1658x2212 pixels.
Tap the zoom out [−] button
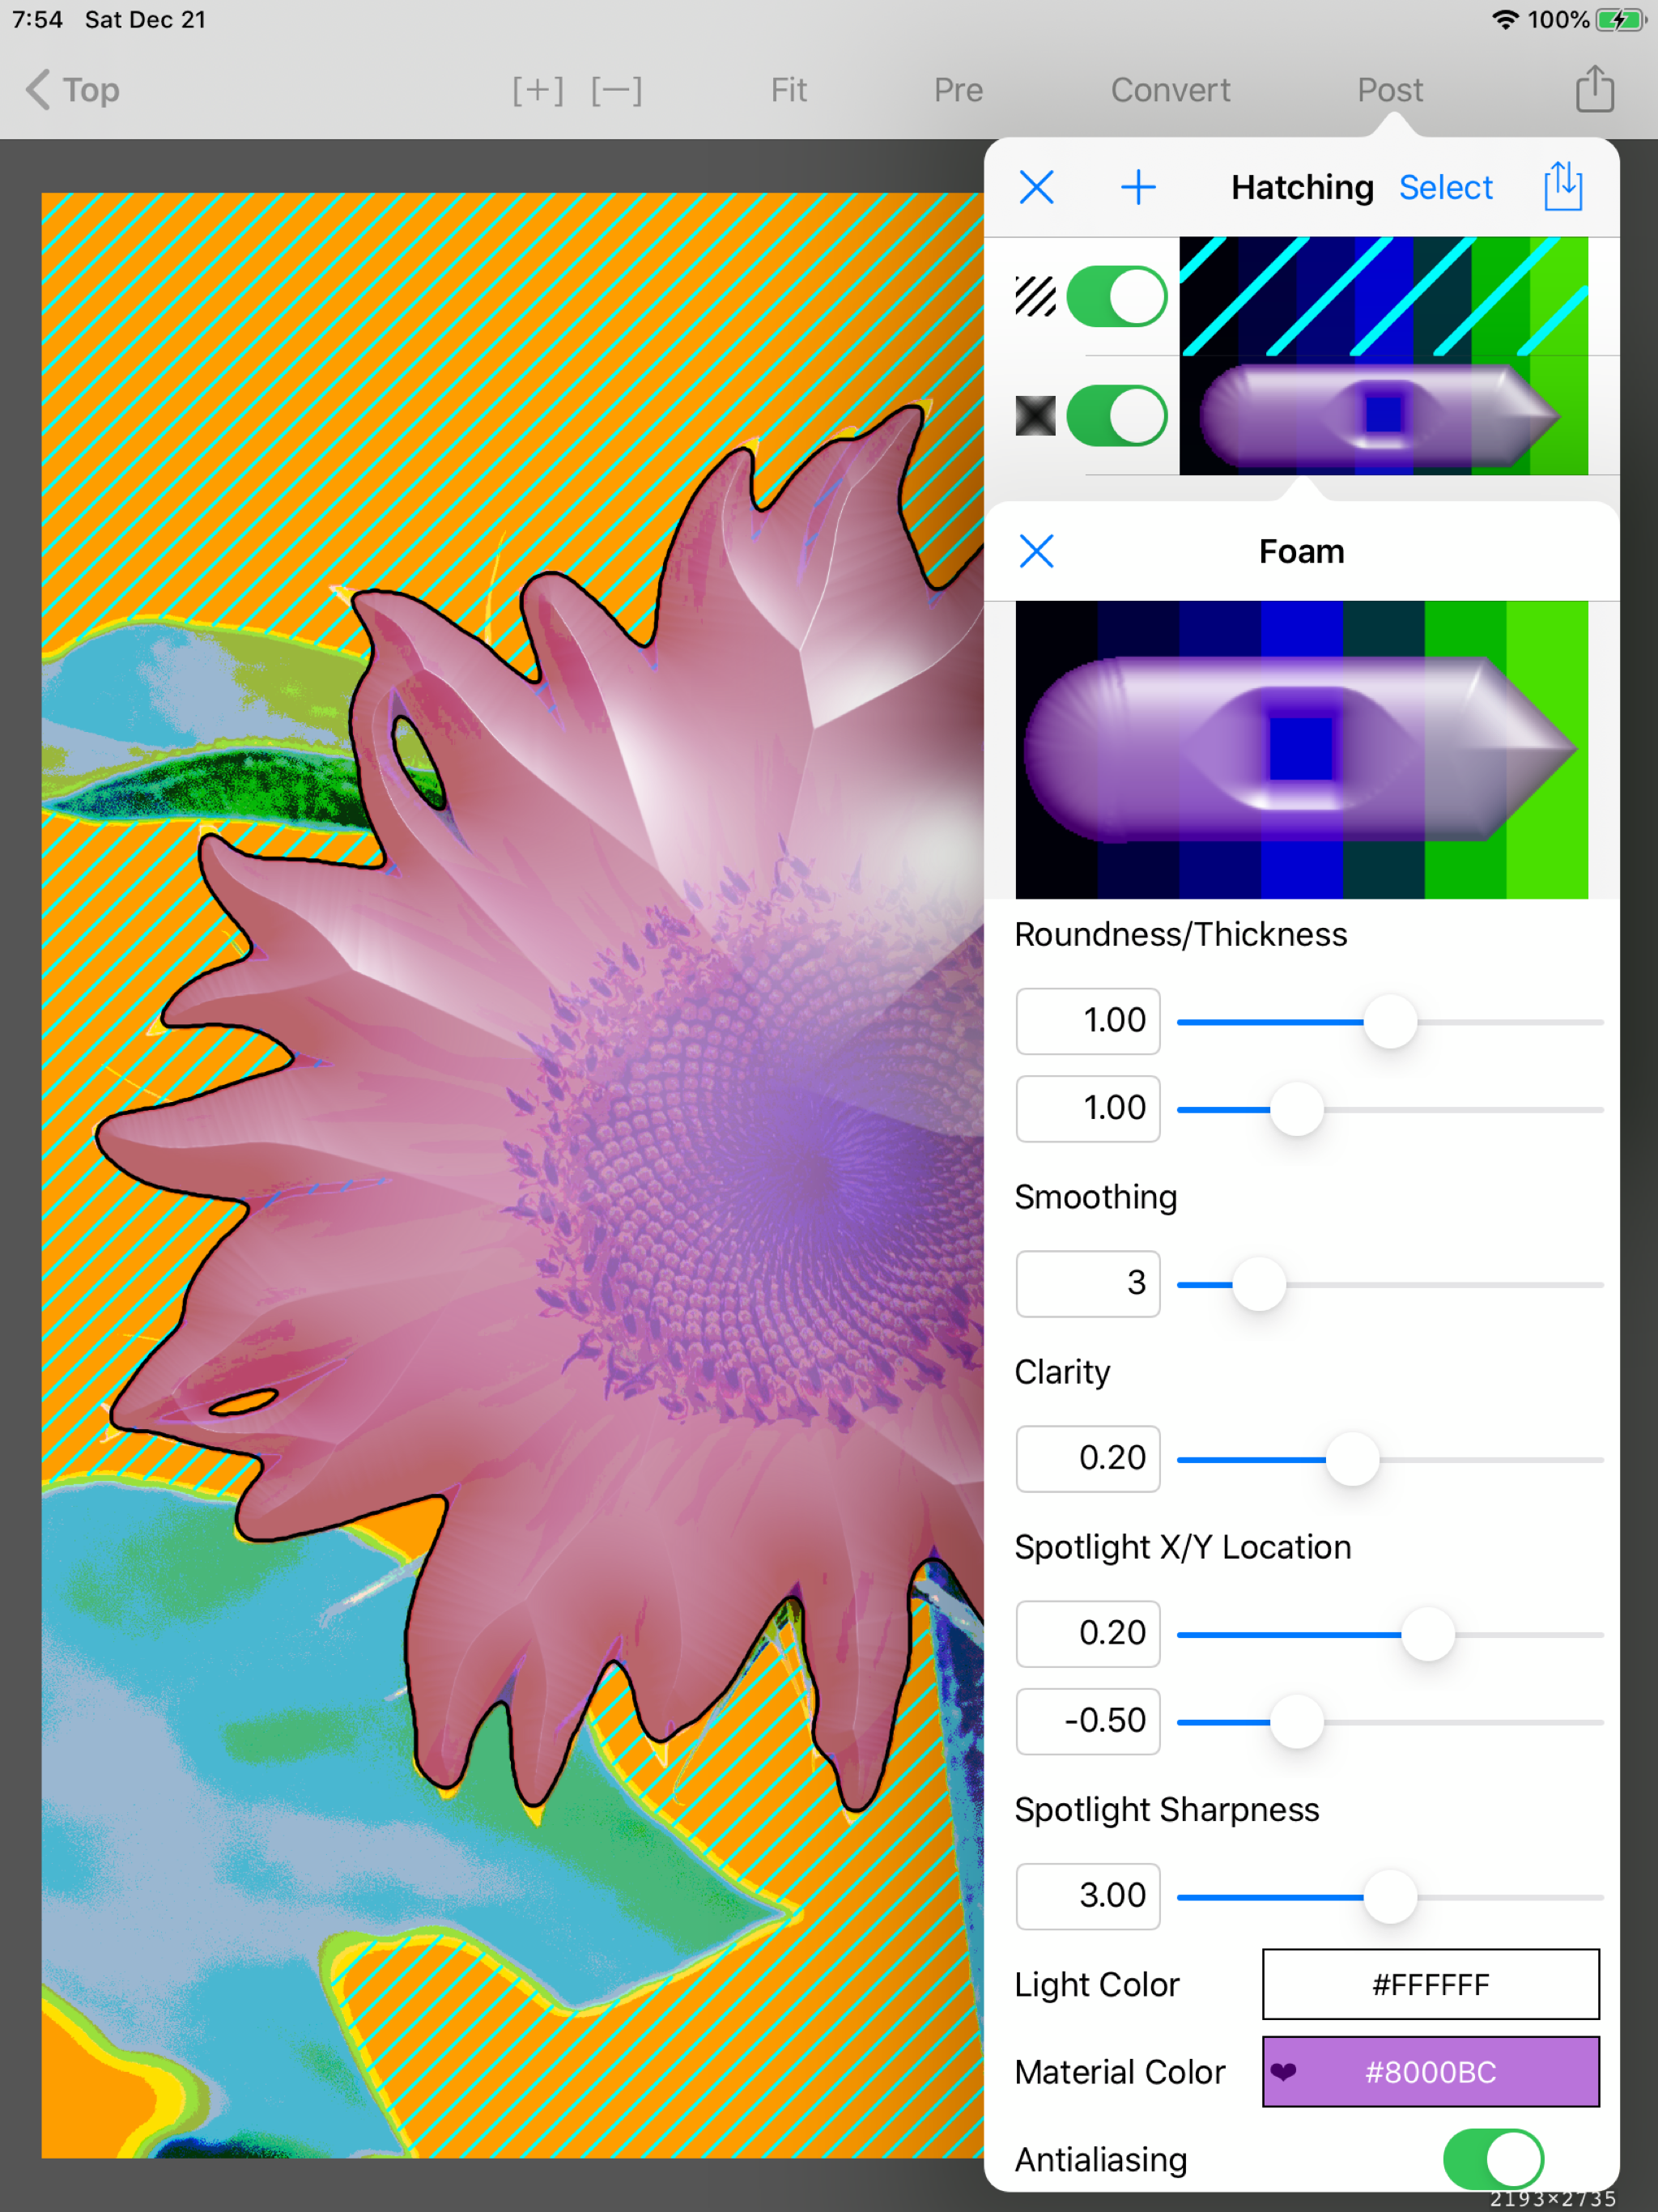pos(616,90)
